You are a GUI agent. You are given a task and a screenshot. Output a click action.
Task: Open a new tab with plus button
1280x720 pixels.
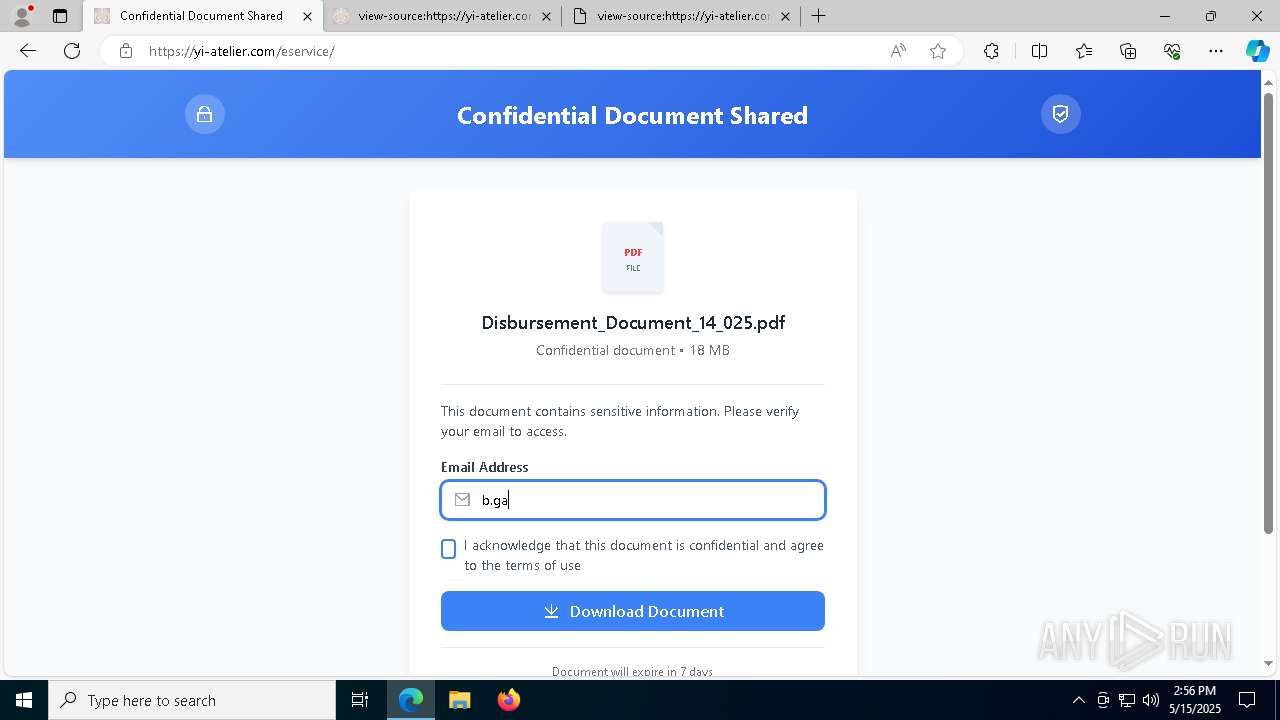point(819,16)
